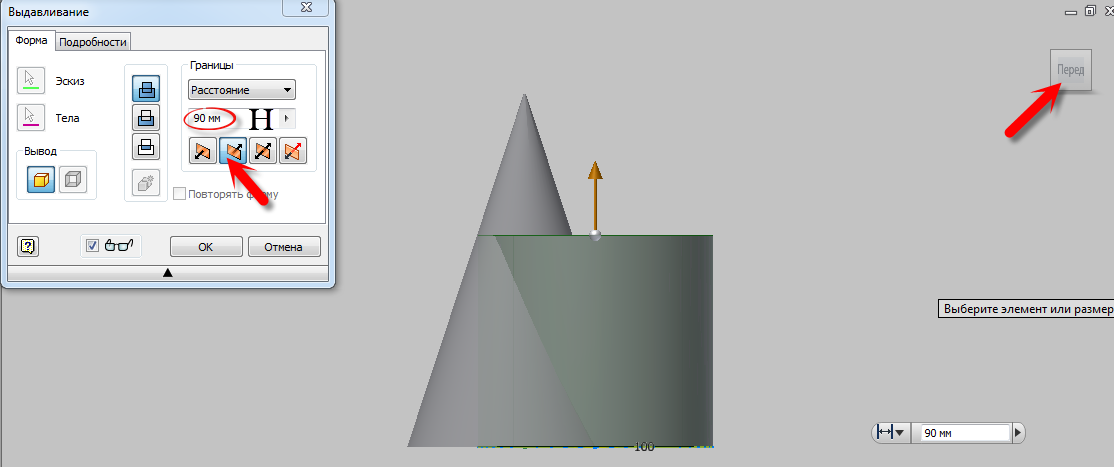Select surface output under Вывод
Screen dimensions: 1114x467
(73, 179)
